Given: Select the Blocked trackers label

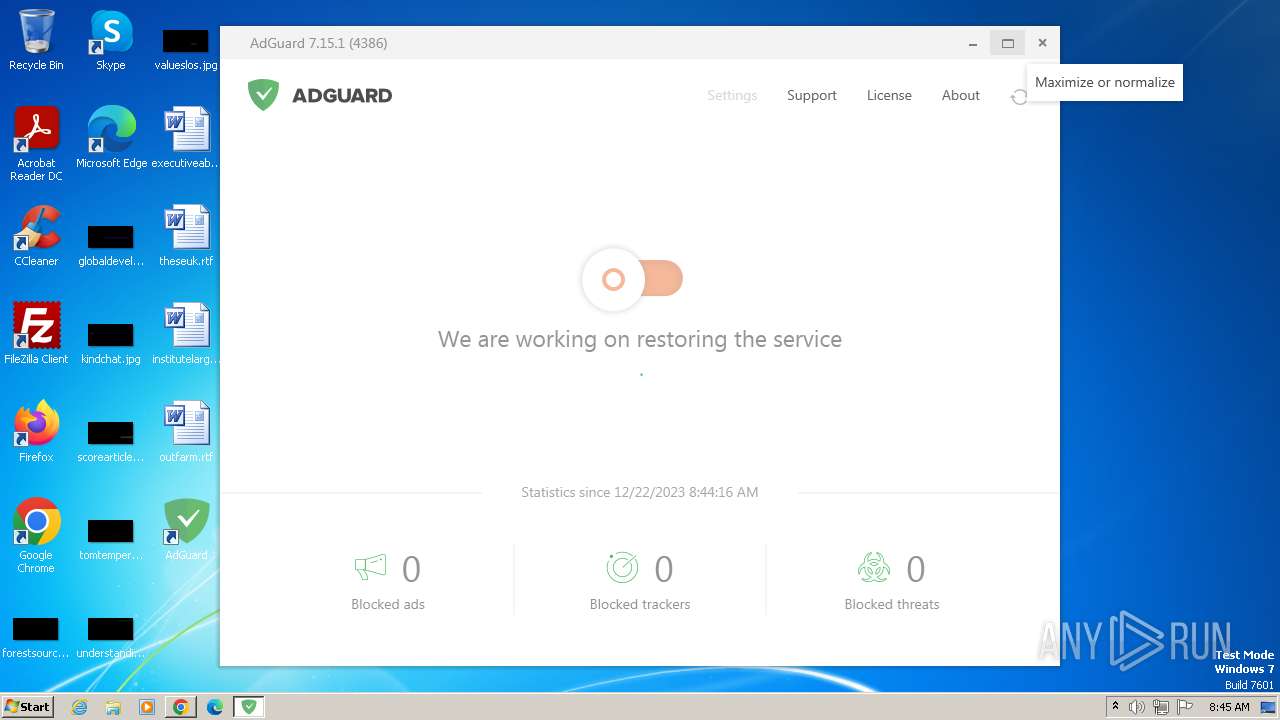Looking at the screenshot, I should pos(640,604).
